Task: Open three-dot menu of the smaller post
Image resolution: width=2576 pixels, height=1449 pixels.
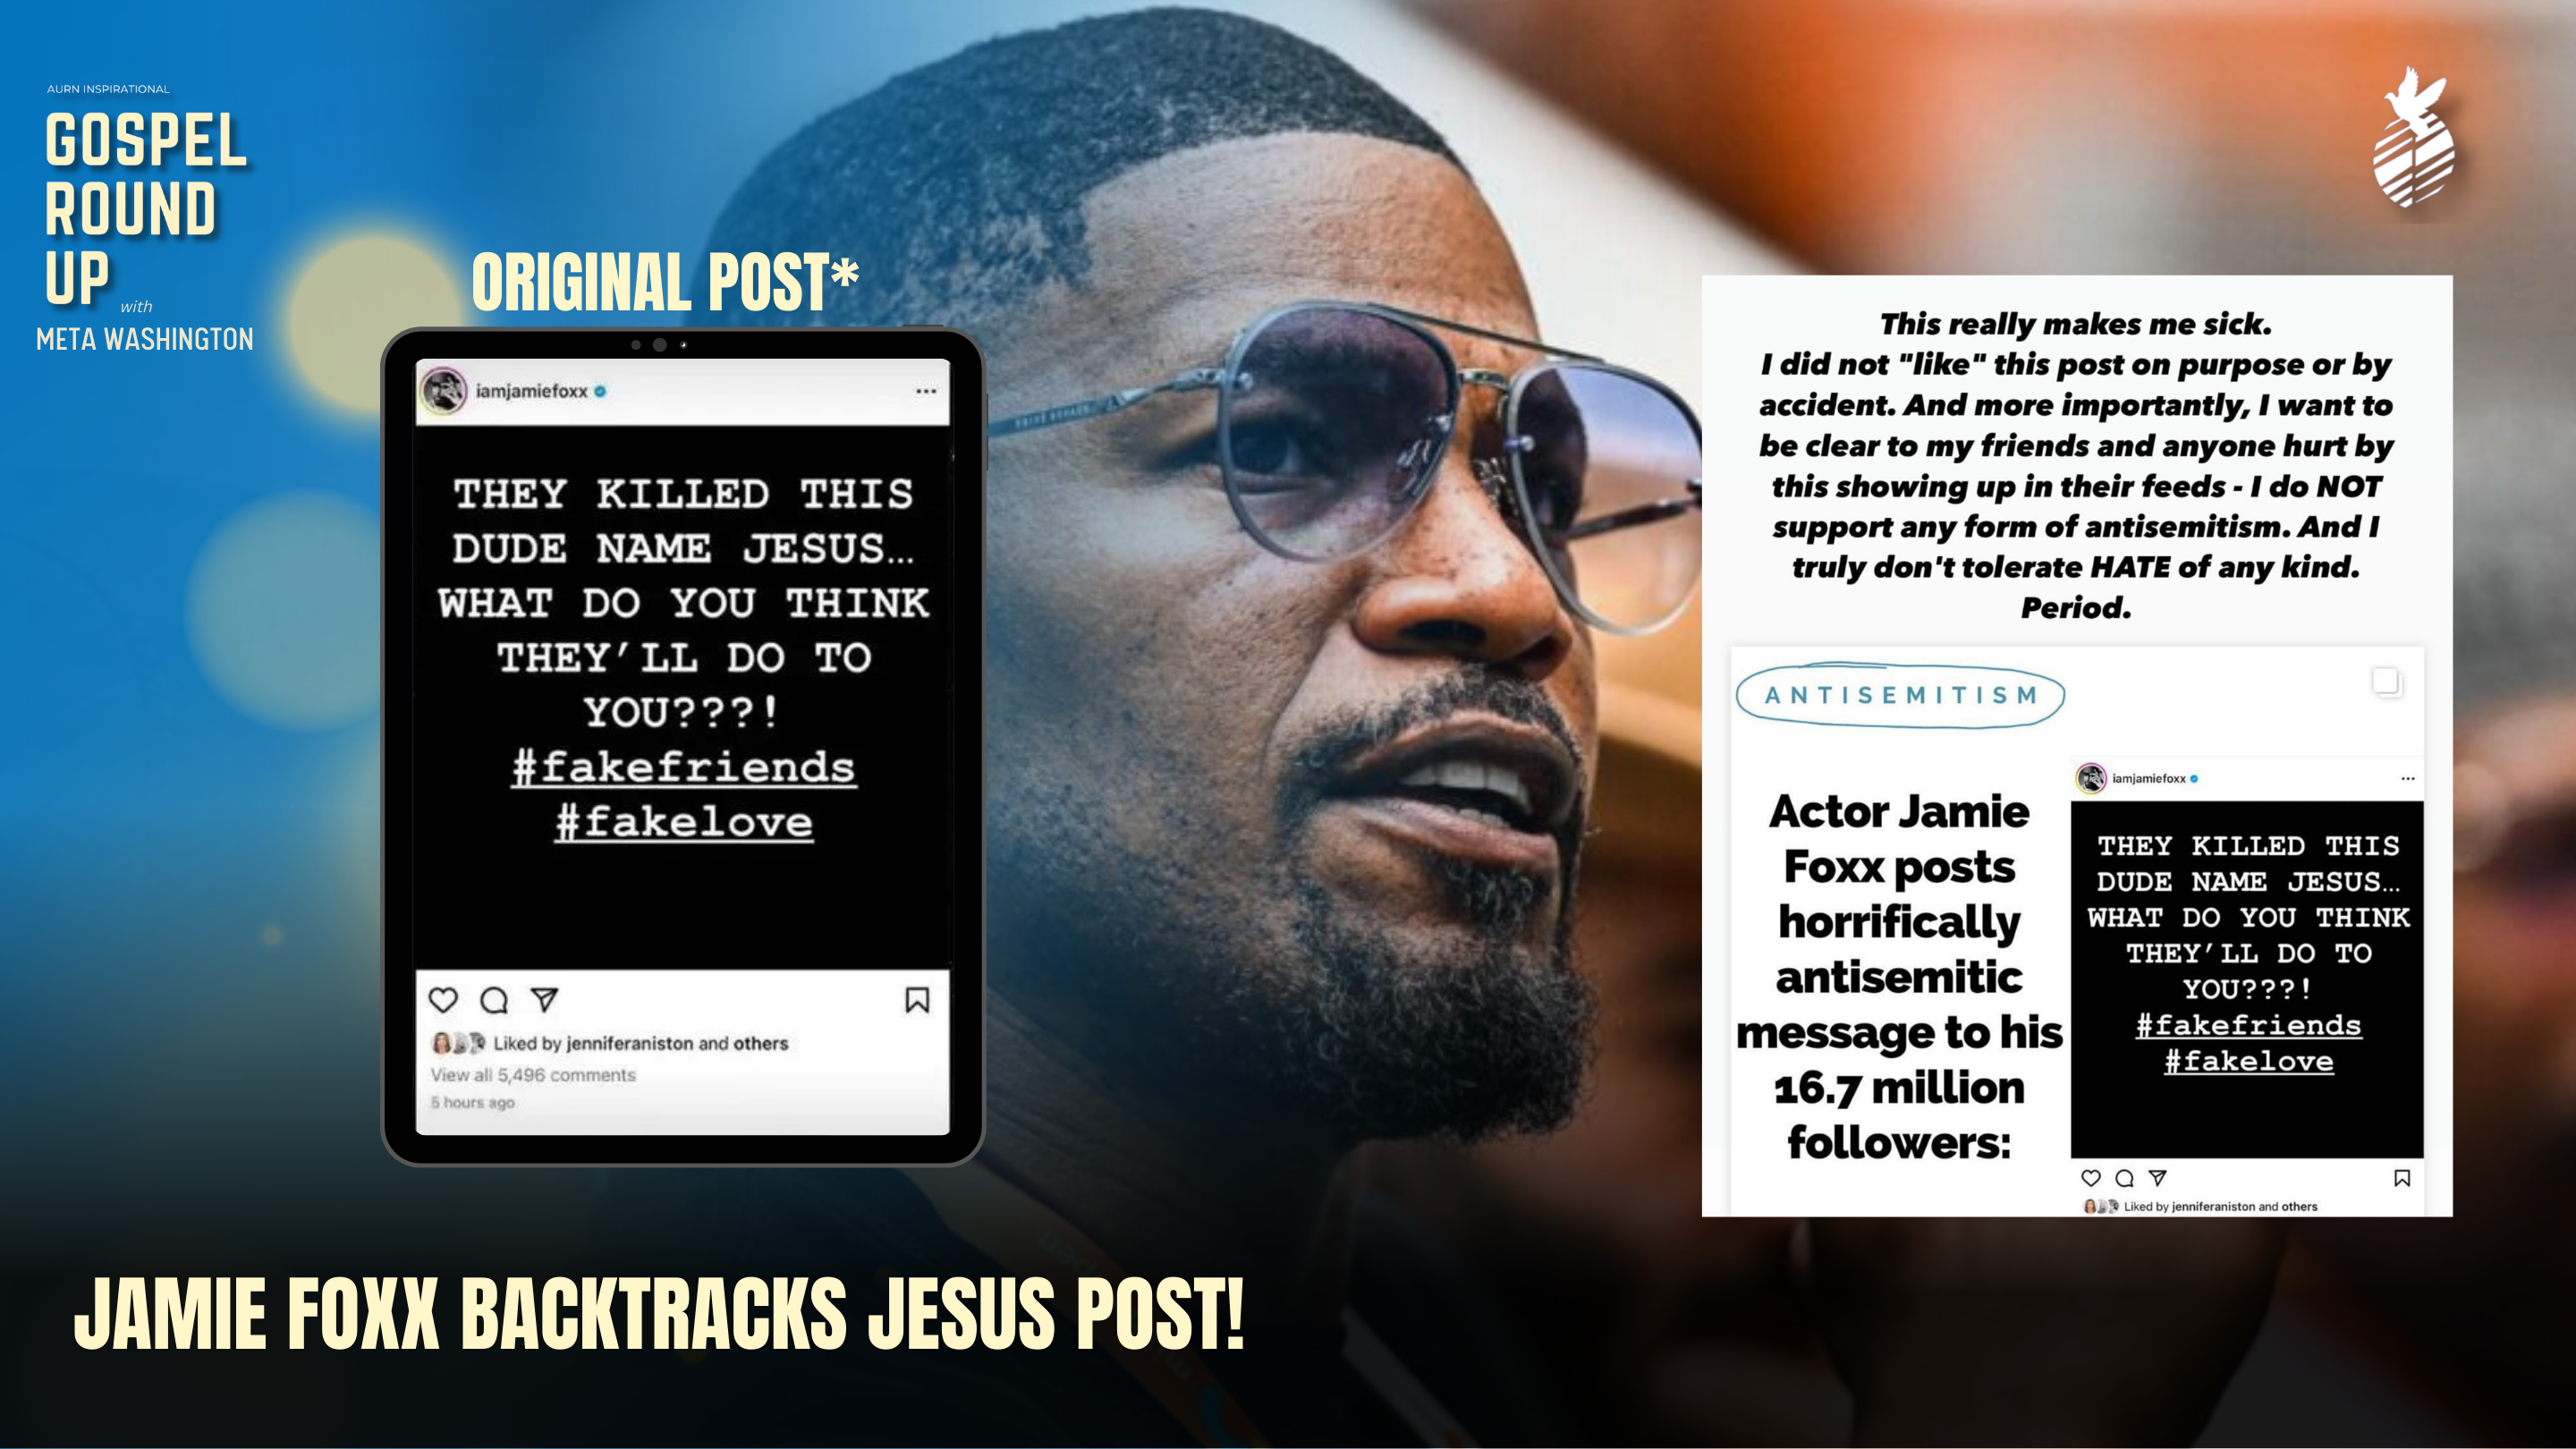Action: click(2408, 778)
